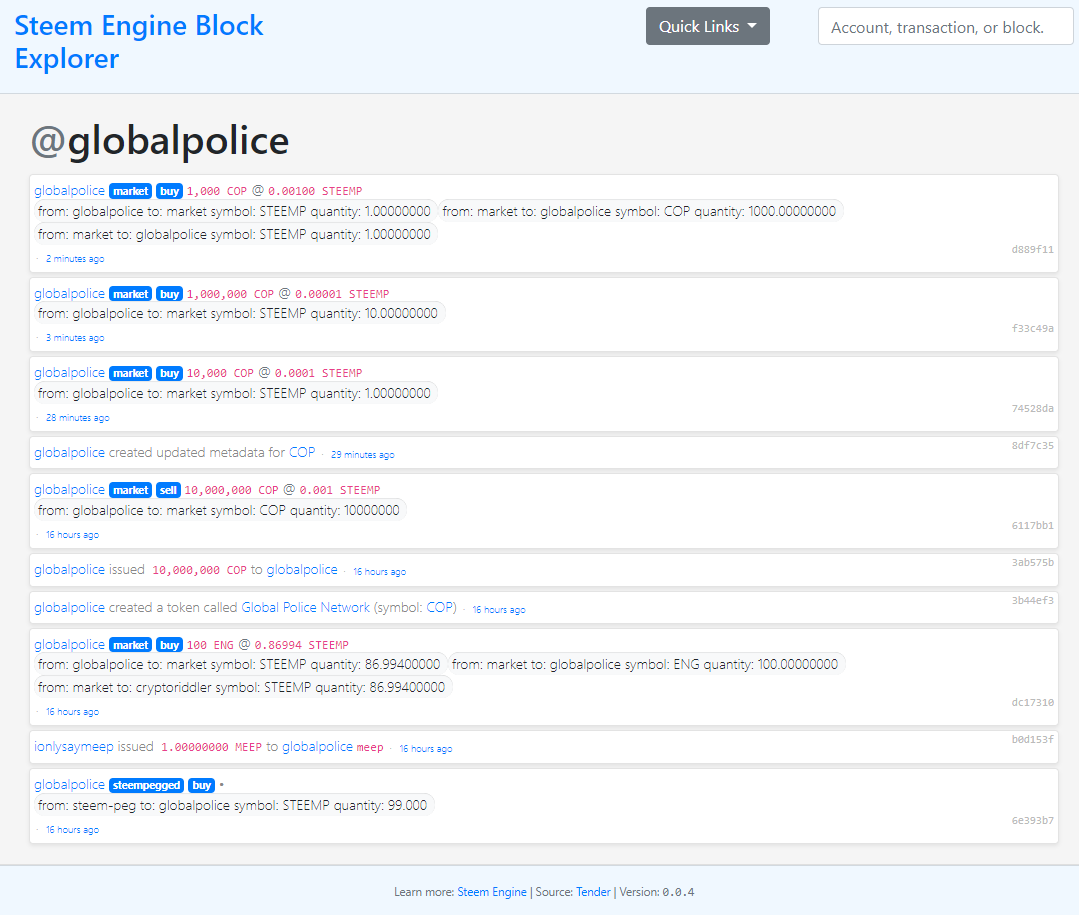
Task: Open transaction 8df7c35
Action: click(1032, 445)
